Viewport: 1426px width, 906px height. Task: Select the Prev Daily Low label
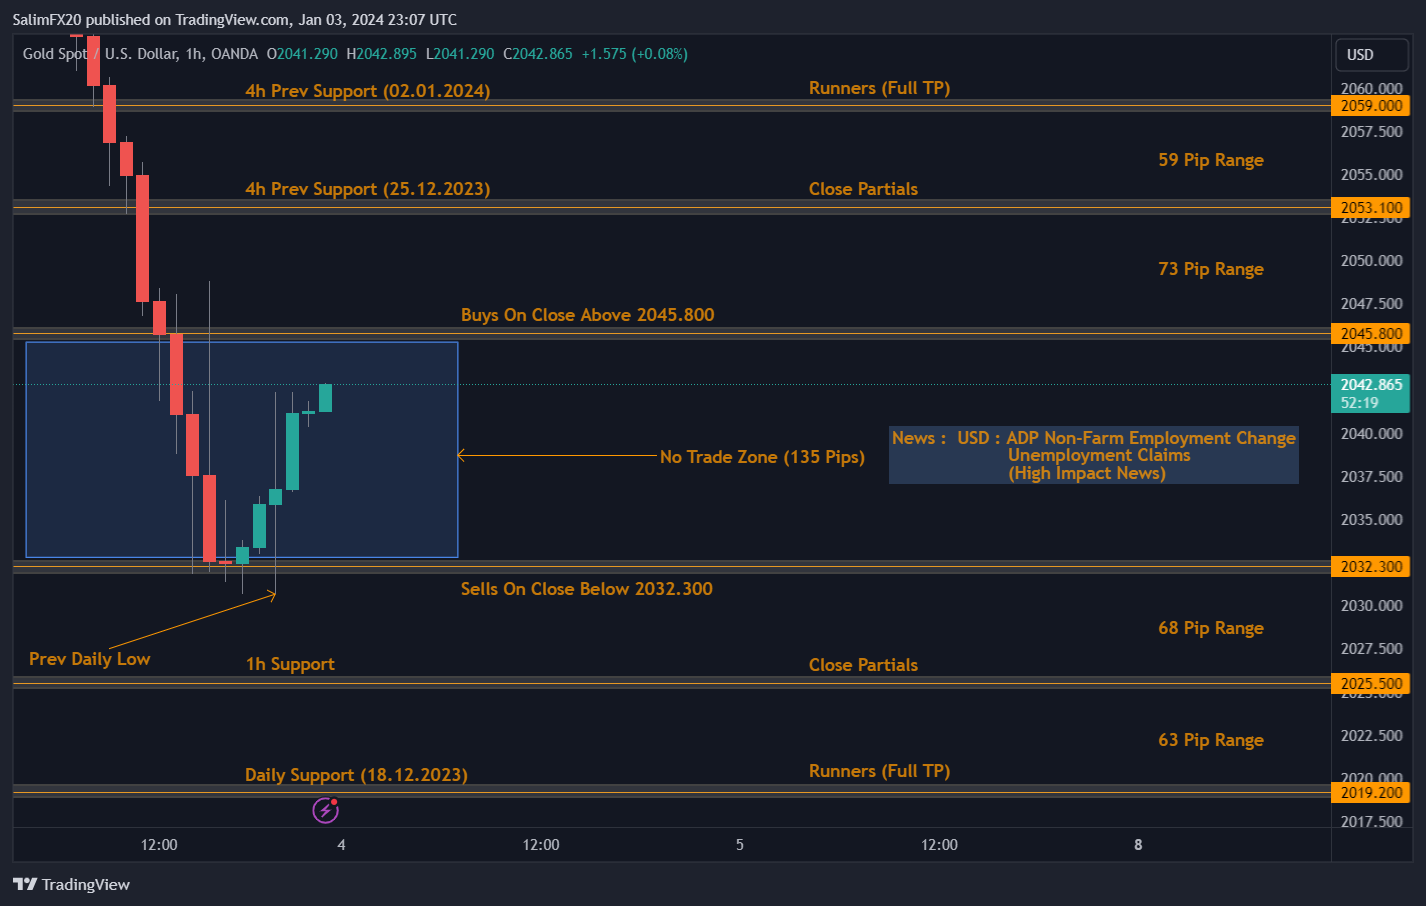tap(89, 658)
